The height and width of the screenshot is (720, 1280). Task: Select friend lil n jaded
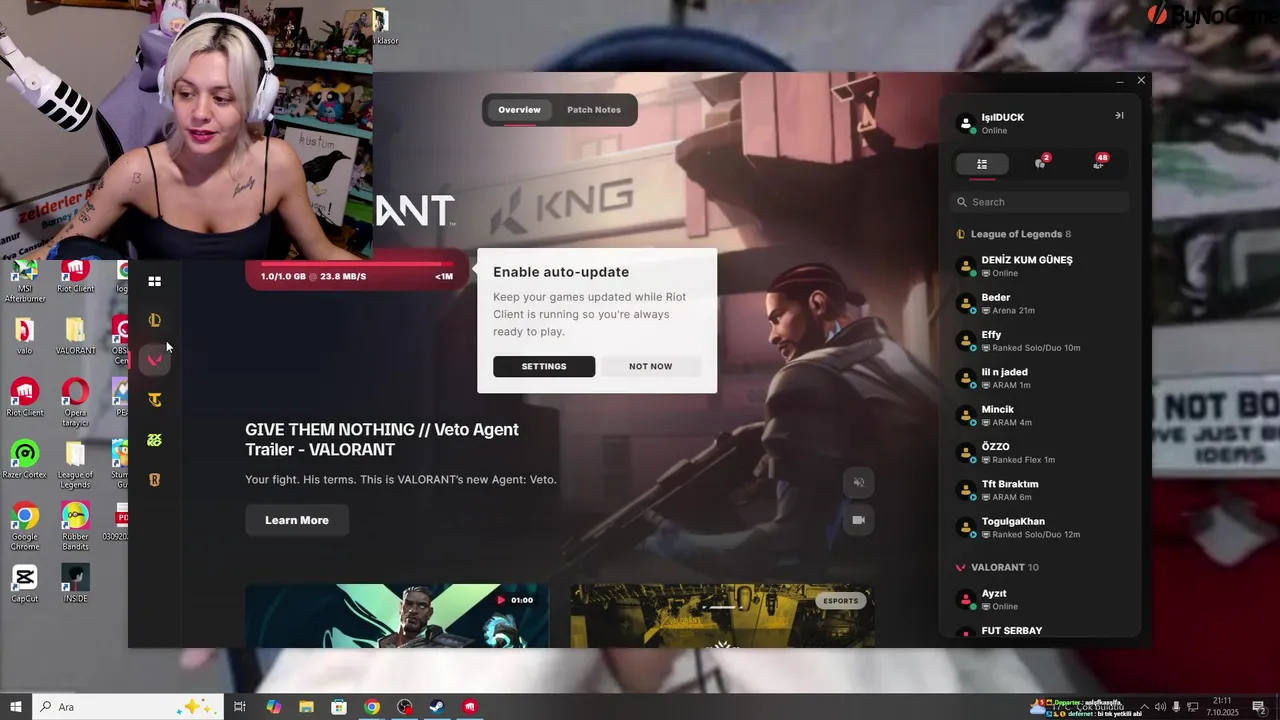1040,378
